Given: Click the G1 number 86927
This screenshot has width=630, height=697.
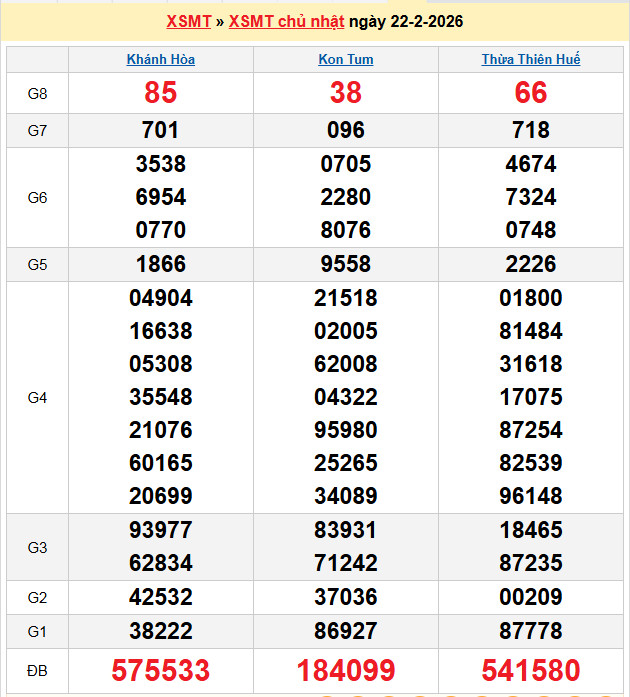Looking at the screenshot, I should click(x=346, y=631).
